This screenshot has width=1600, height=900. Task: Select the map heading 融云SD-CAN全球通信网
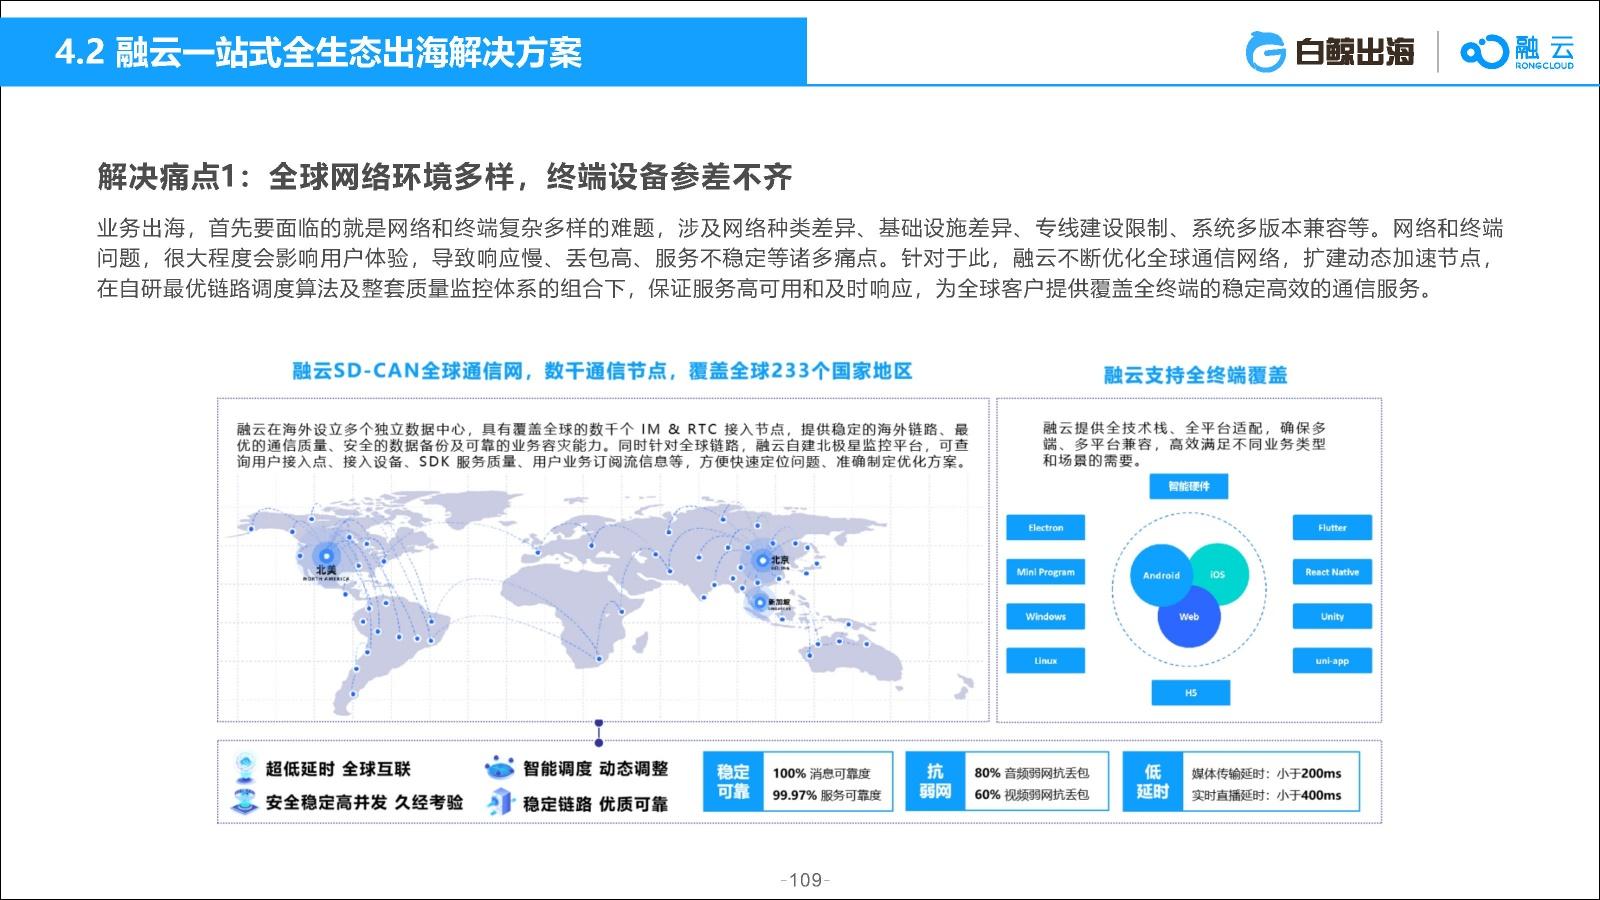[602, 371]
